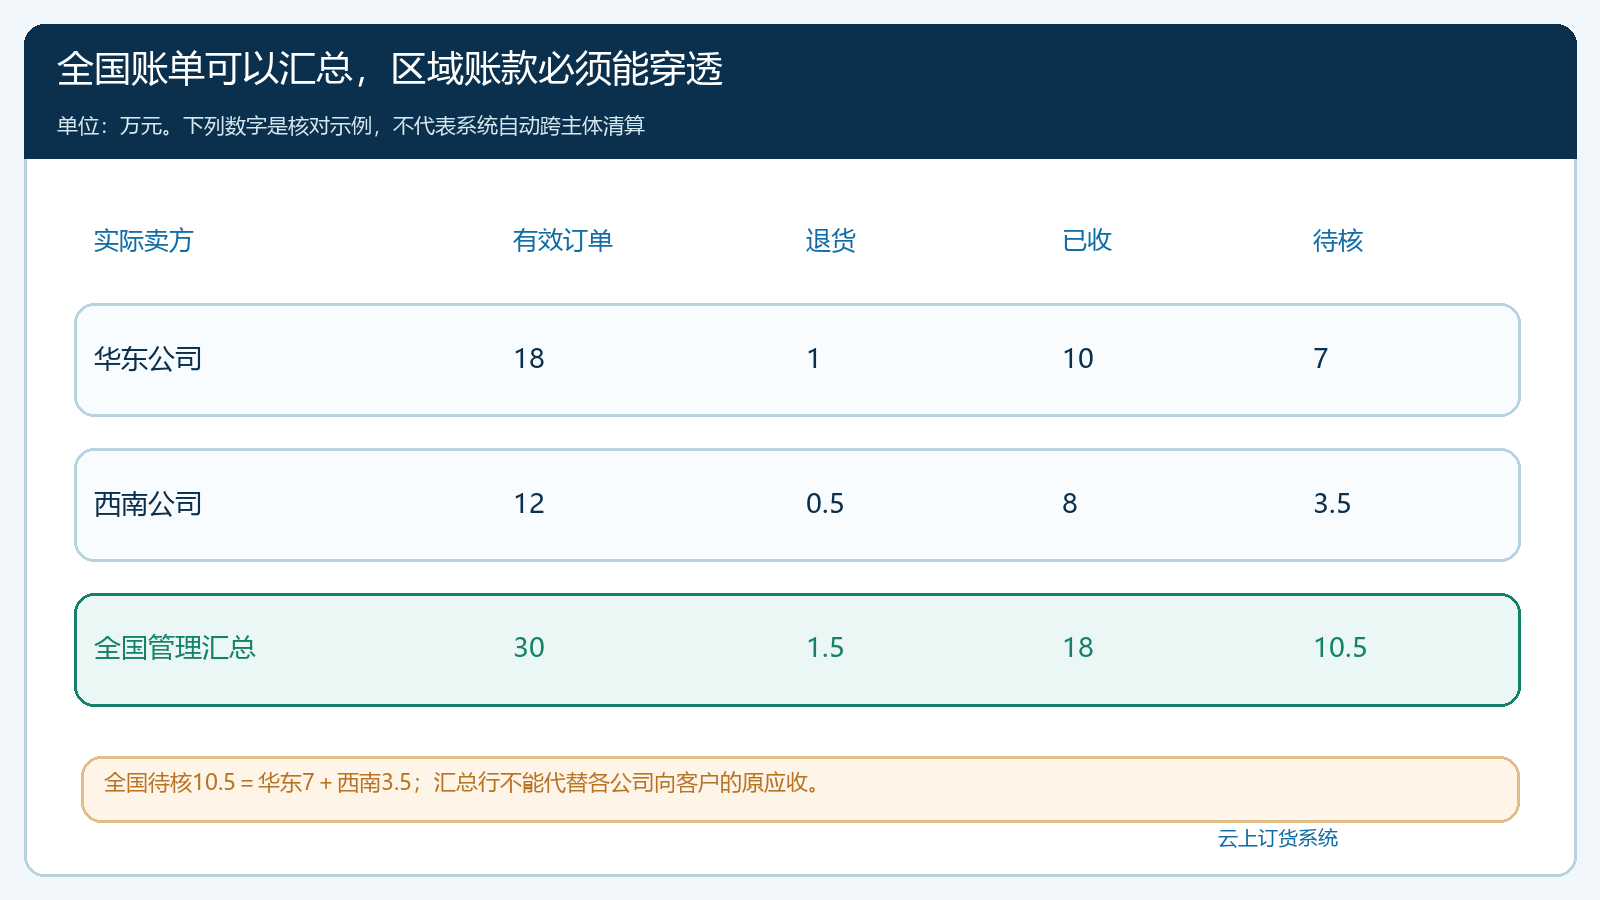Click 西南公司 valid orders value 12
Image resolution: width=1600 pixels, height=900 pixels.
(529, 504)
